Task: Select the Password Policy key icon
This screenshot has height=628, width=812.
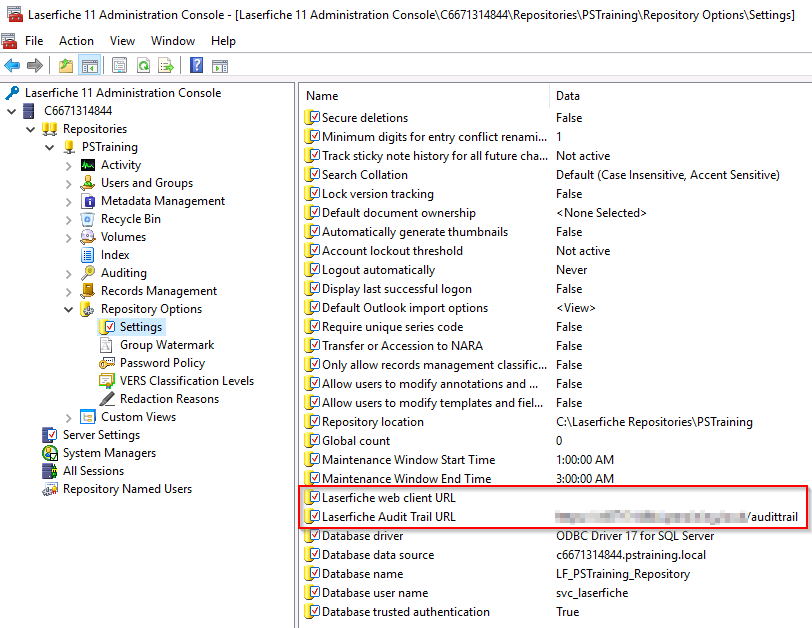Action: pos(106,363)
